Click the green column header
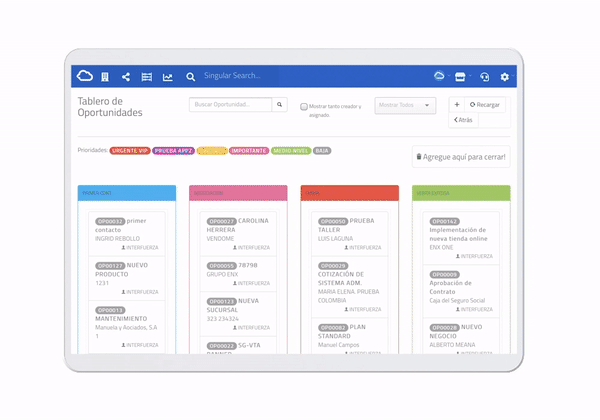Screen dimensions: 600x420 pos(461,193)
